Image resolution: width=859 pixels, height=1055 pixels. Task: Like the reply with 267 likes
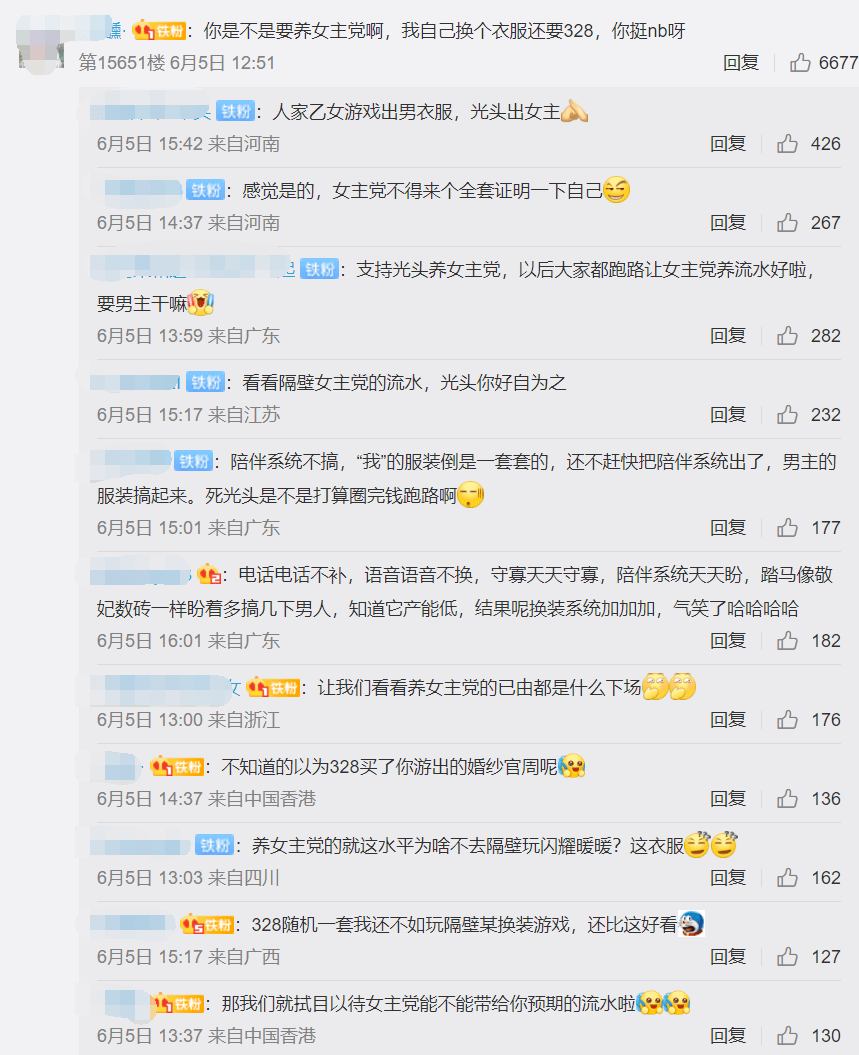point(787,223)
